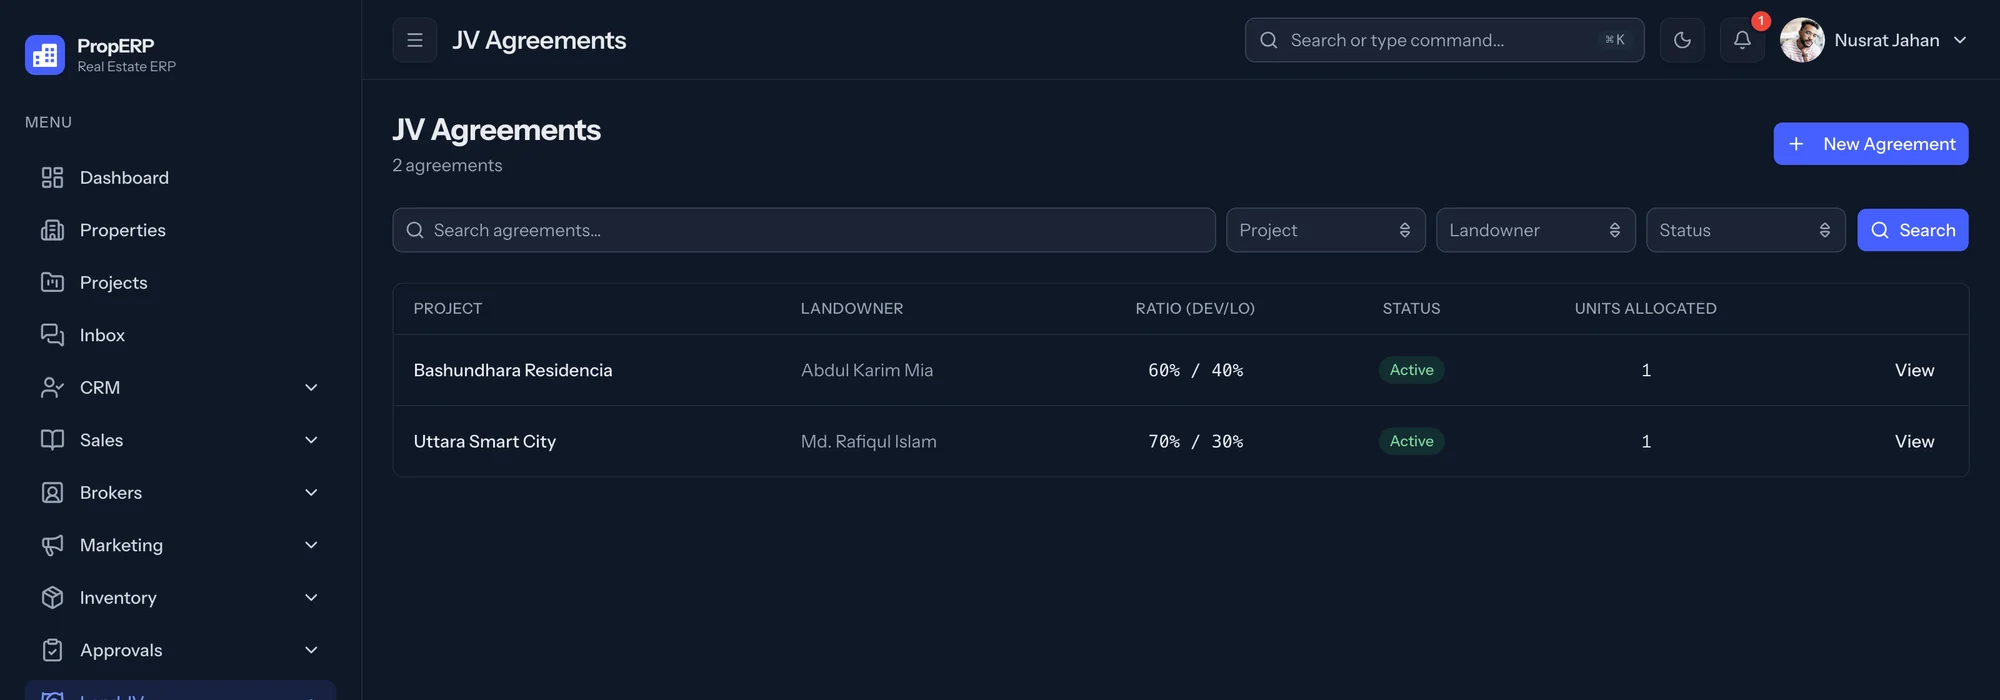Toggle the sidebar with the hamburger icon
Screen dimensions: 2000x700
pos(415,40)
